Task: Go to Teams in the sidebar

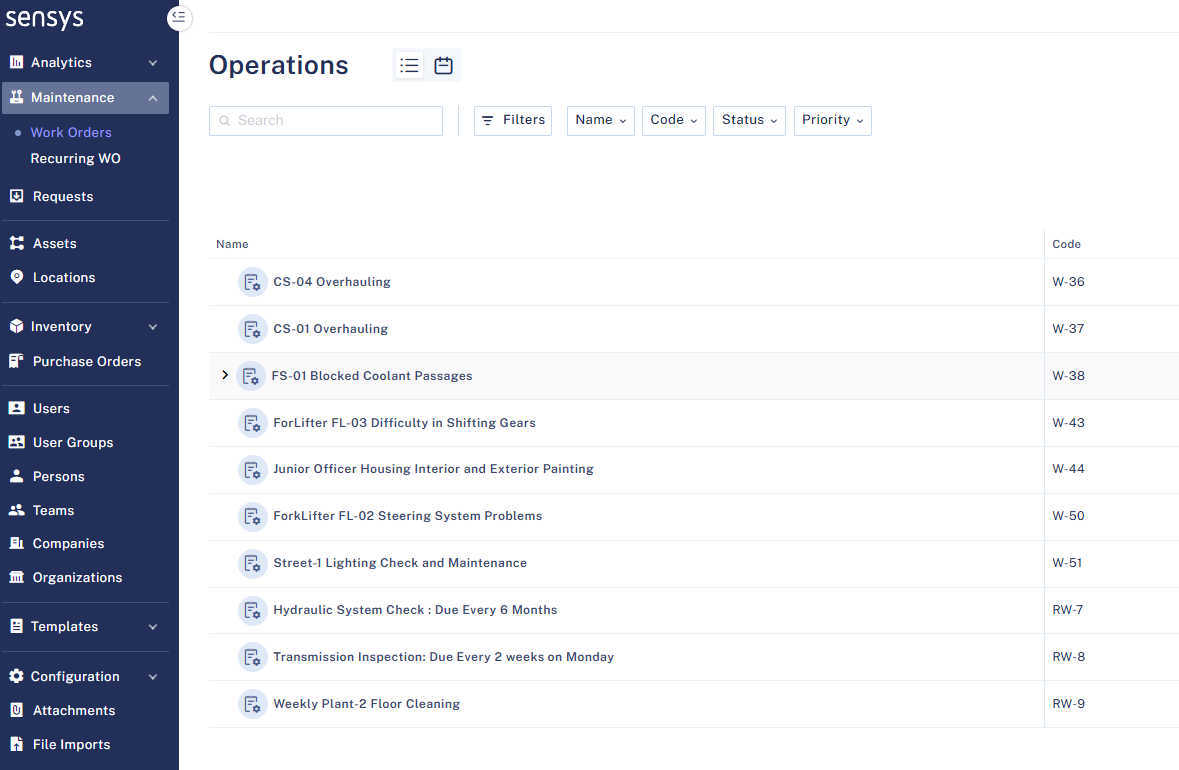Action: (x=53, y=510)
